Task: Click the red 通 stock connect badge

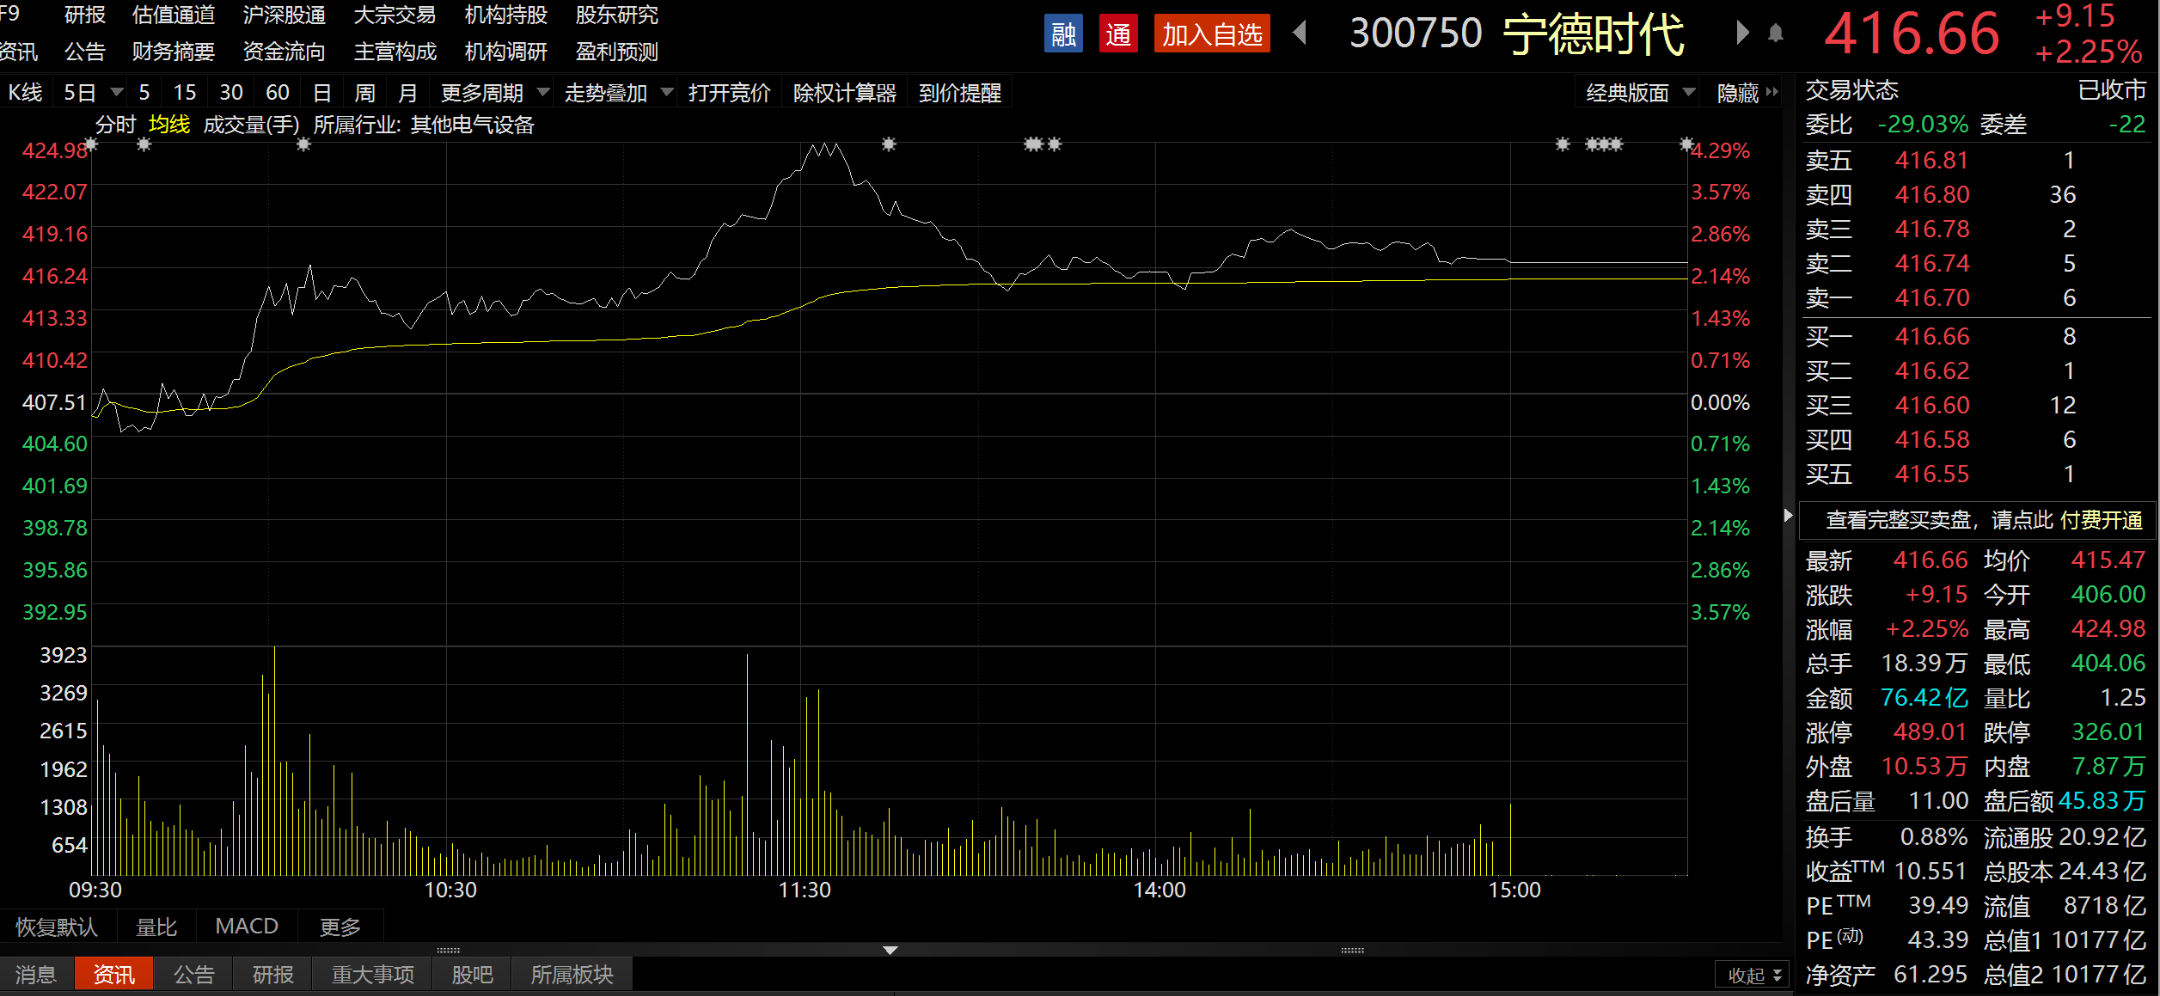Action: pyautogui.click(x=1118, y=34)
